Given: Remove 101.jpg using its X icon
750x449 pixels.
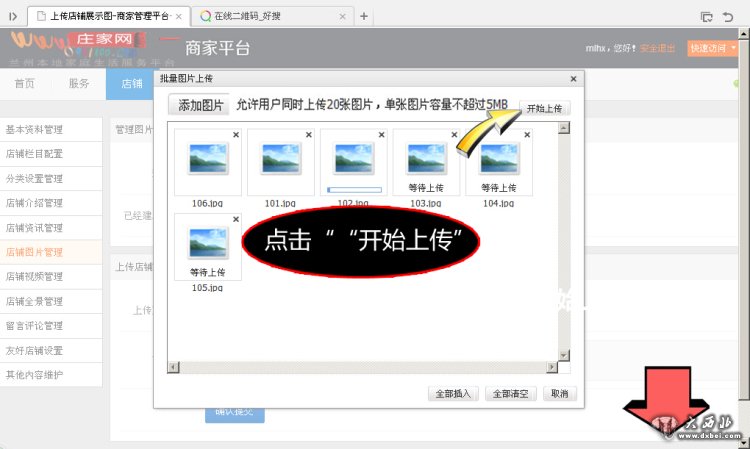Looking at the screenshot, I should pos(309,135).
